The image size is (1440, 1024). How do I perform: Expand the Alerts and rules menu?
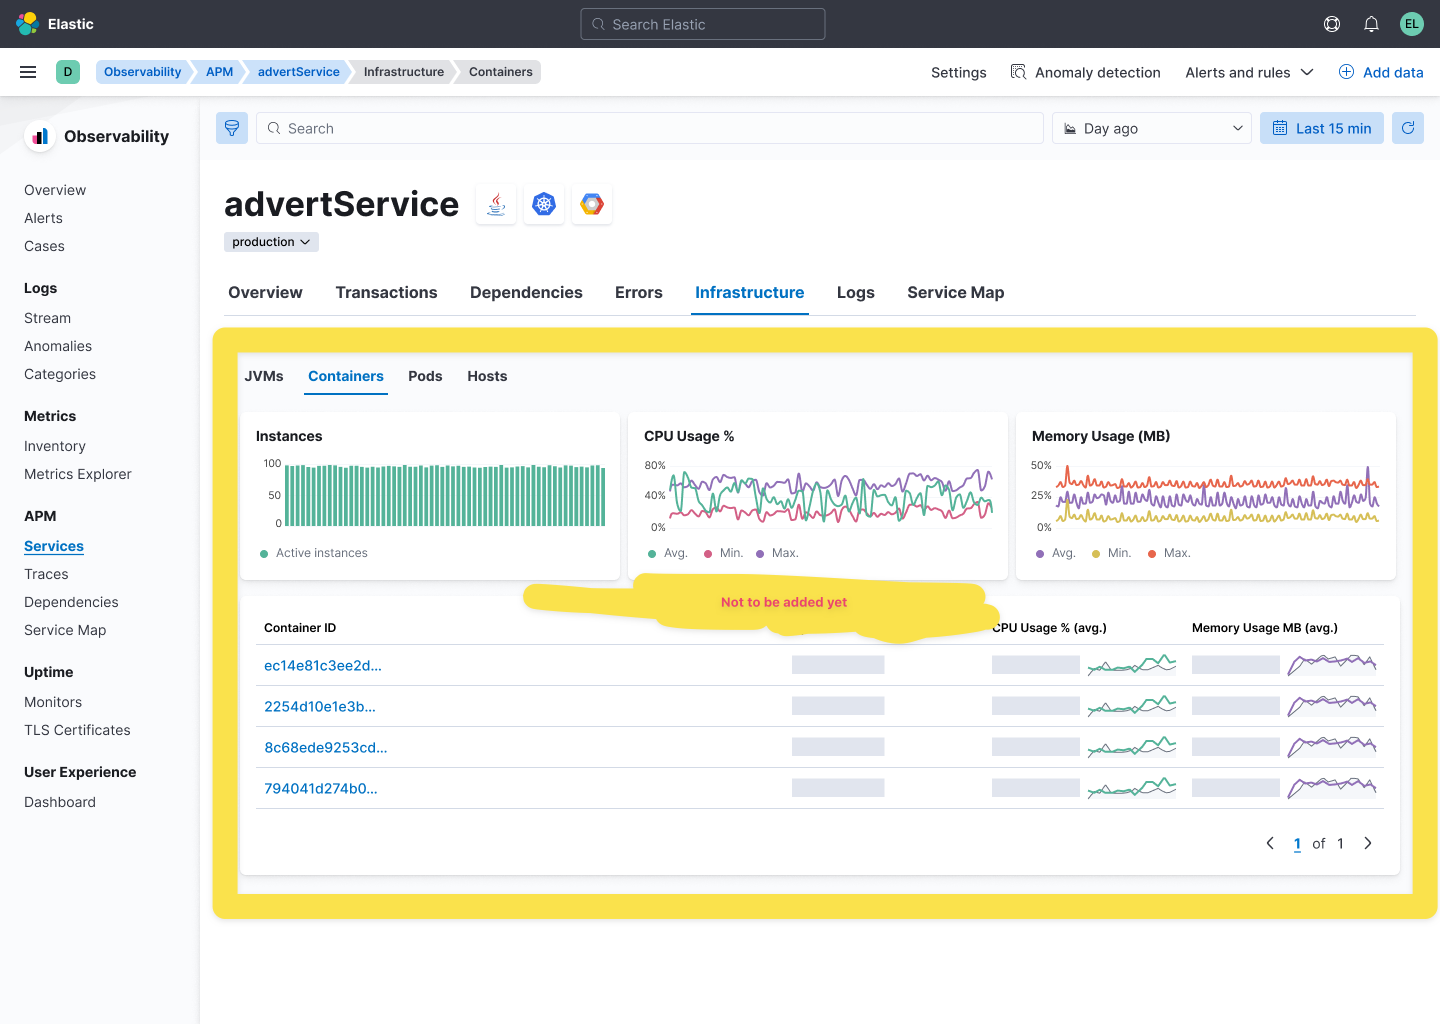click(x=1248, y=71)
